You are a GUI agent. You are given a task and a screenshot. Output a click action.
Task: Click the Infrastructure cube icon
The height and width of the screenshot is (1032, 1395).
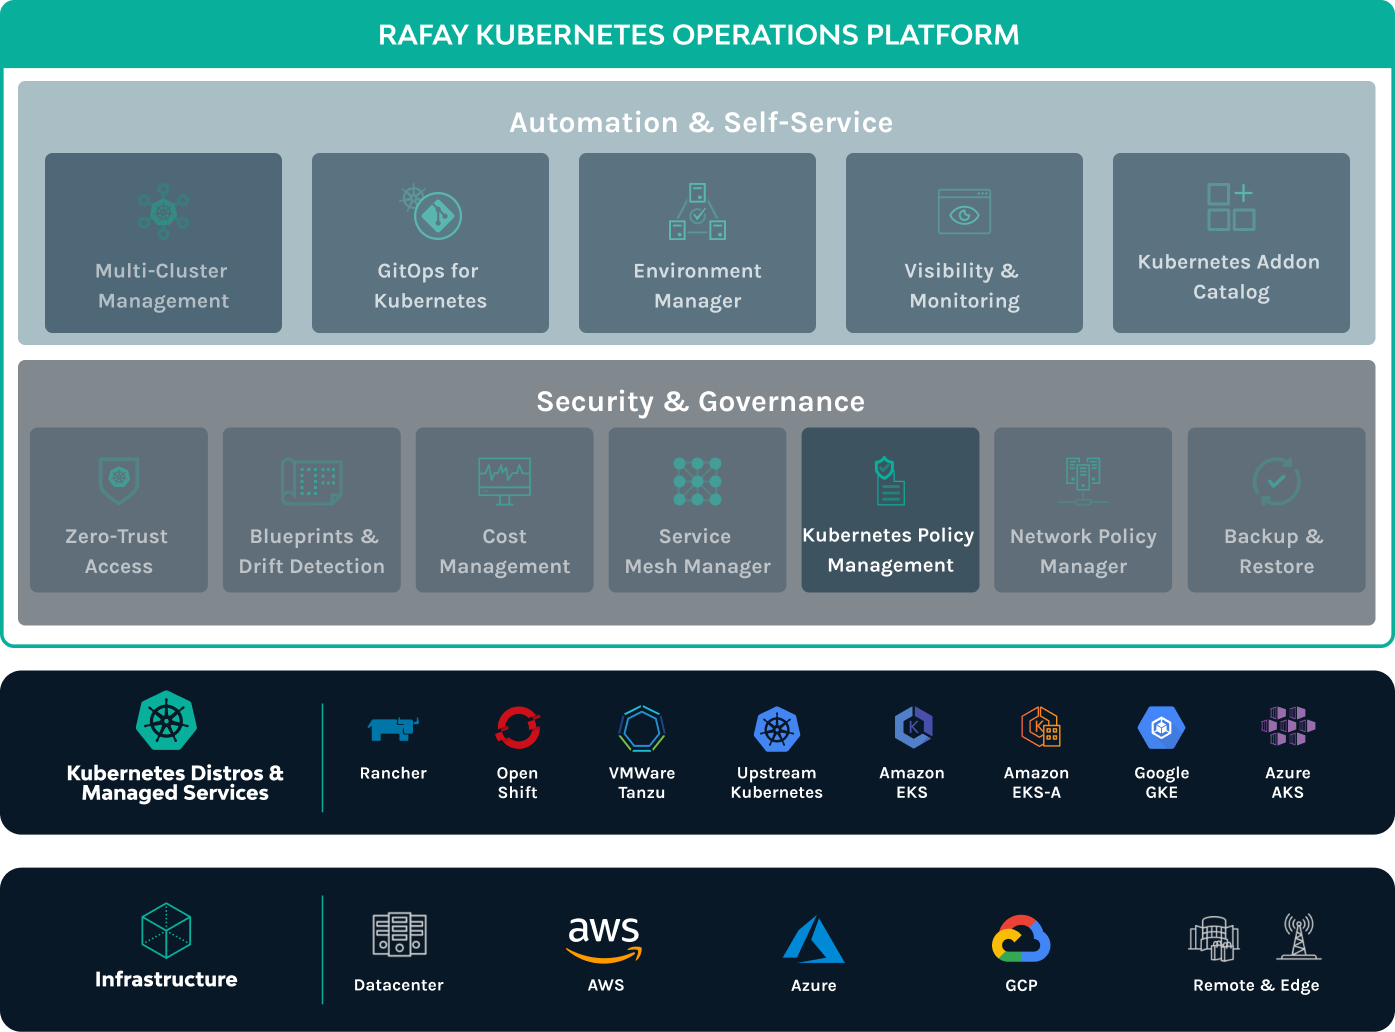point(166,931)
